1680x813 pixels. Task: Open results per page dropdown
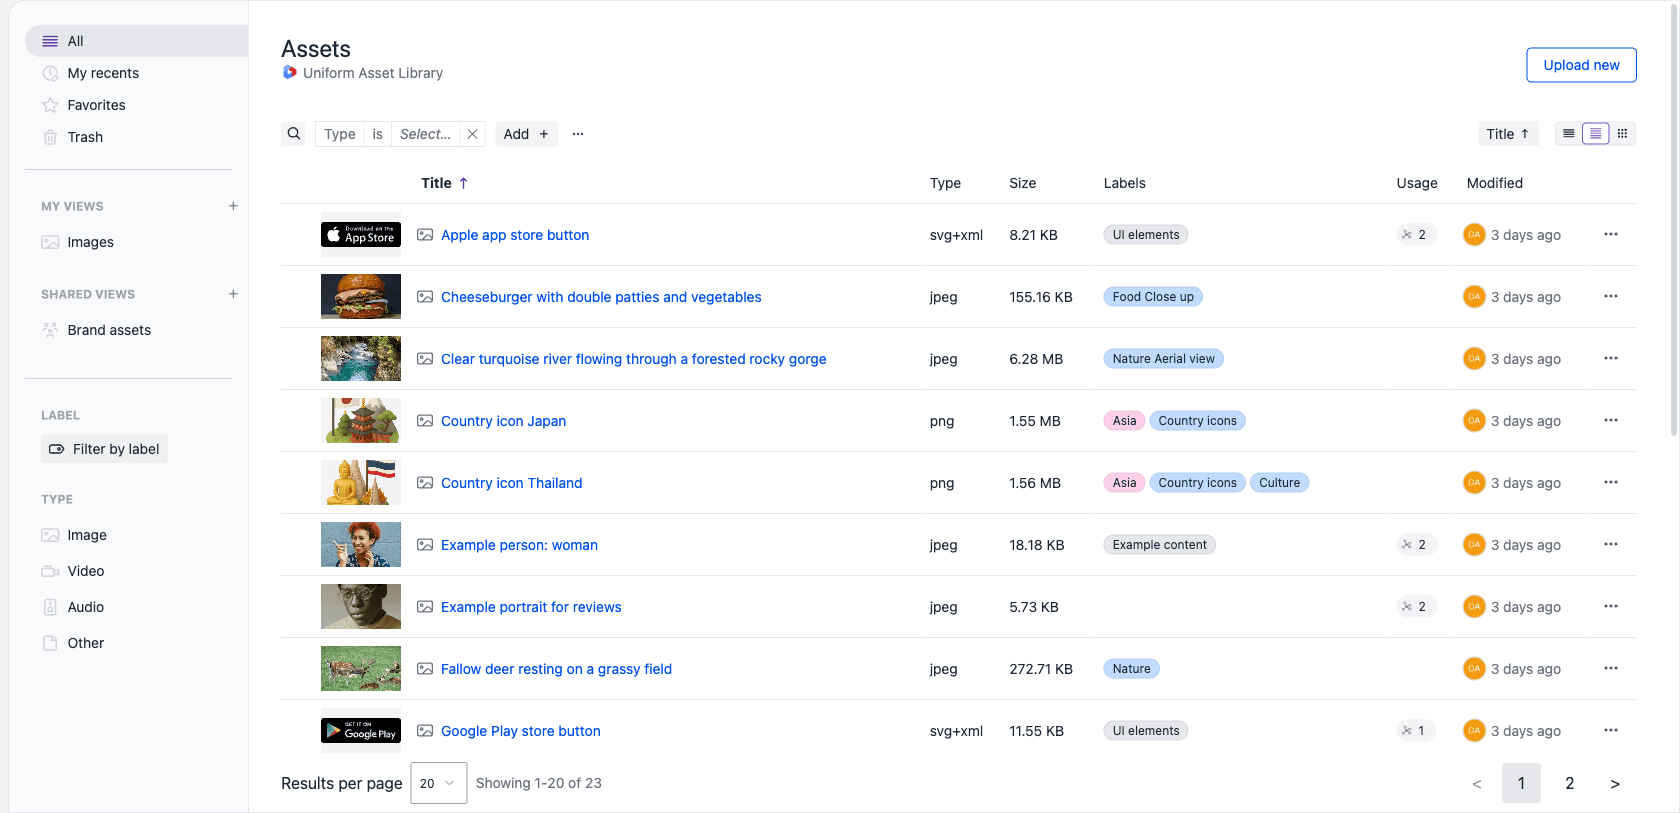click(x=439, y=783)
